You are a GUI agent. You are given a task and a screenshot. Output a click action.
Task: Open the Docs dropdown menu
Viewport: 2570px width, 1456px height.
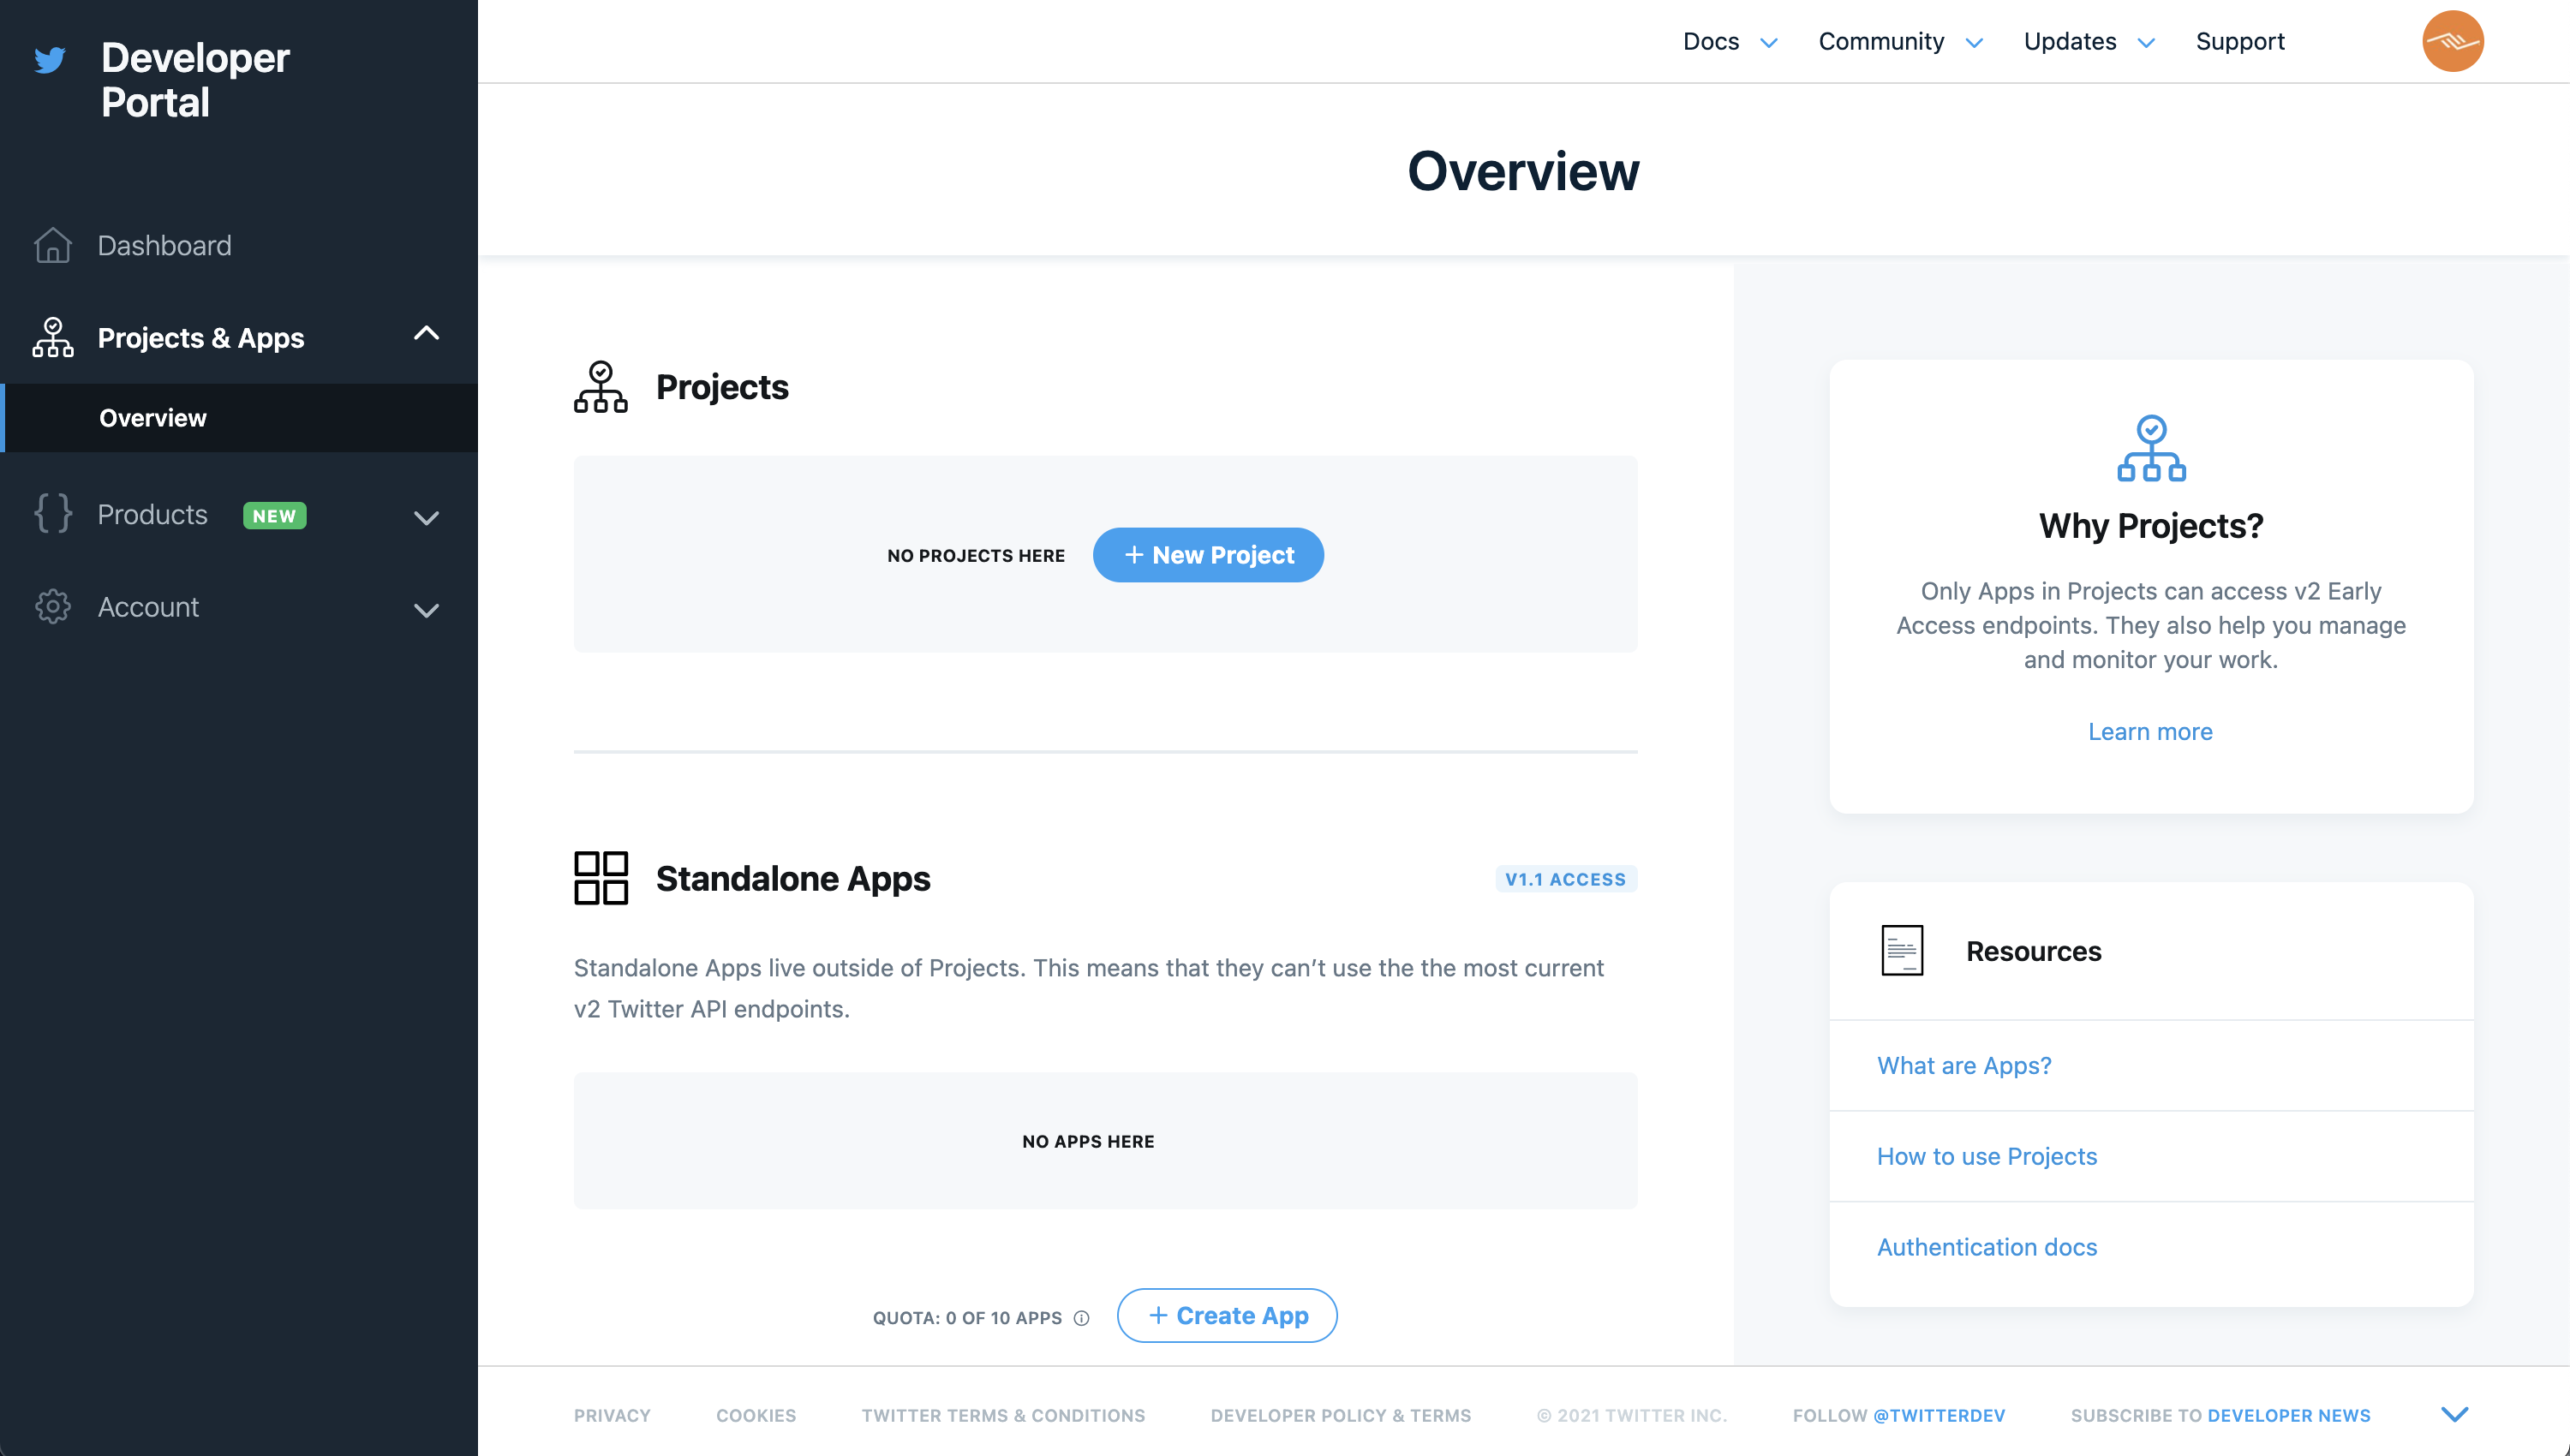click(1729, 42)
